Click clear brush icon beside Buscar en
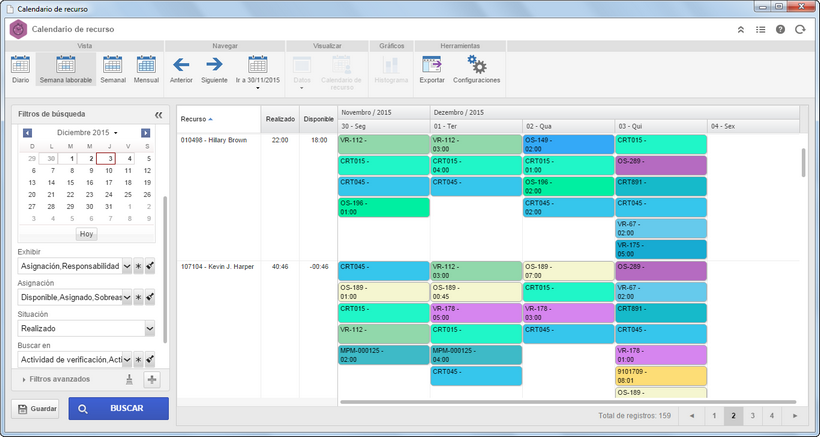 pos(150,360)
